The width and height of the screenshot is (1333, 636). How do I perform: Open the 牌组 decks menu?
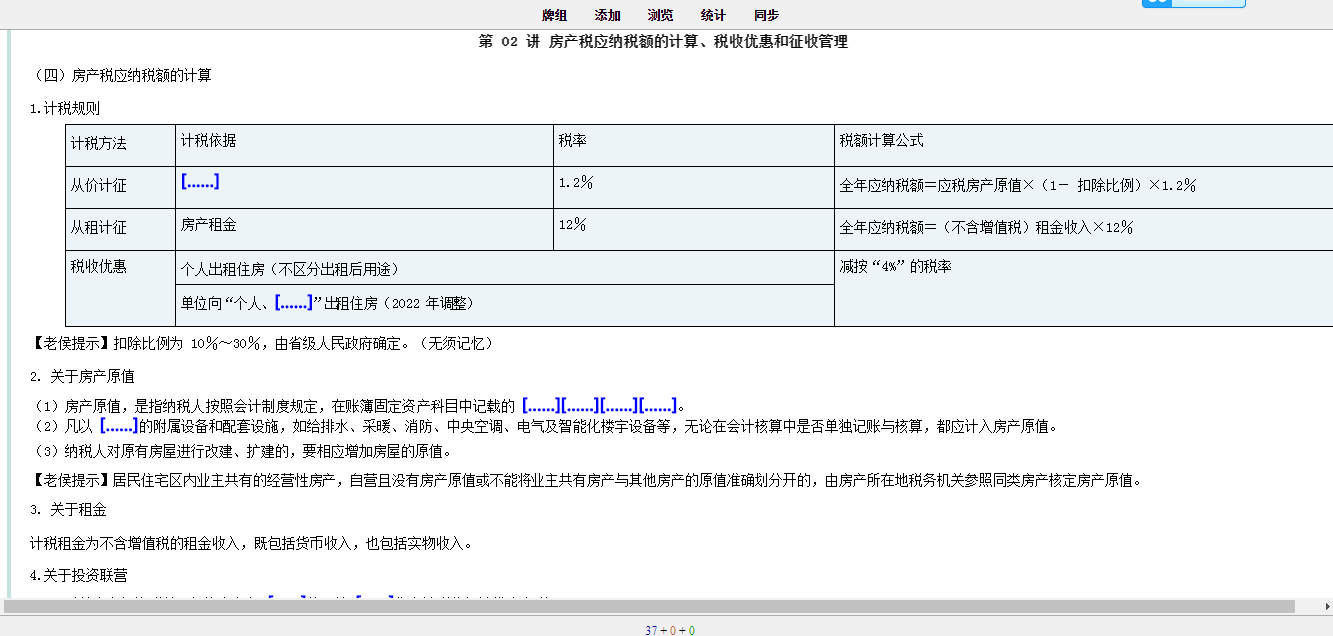555,15
